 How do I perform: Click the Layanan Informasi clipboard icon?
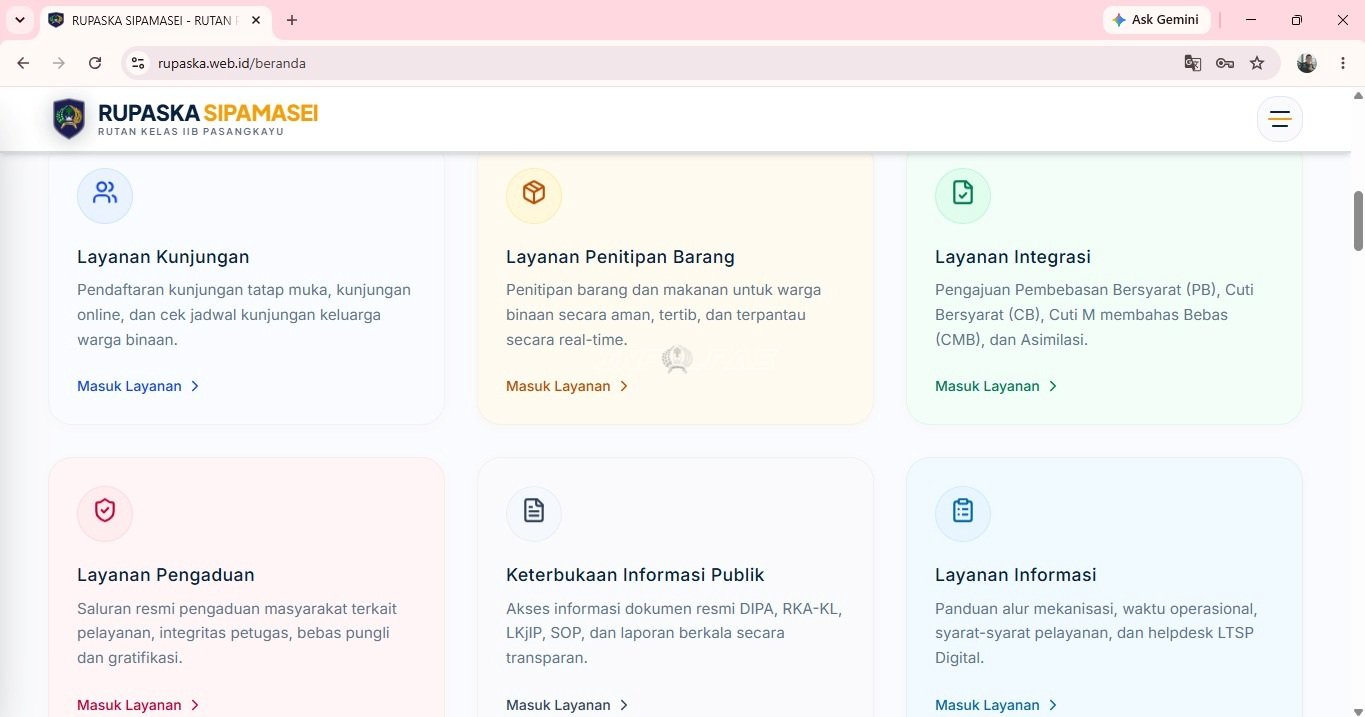[x=963, y=512]
